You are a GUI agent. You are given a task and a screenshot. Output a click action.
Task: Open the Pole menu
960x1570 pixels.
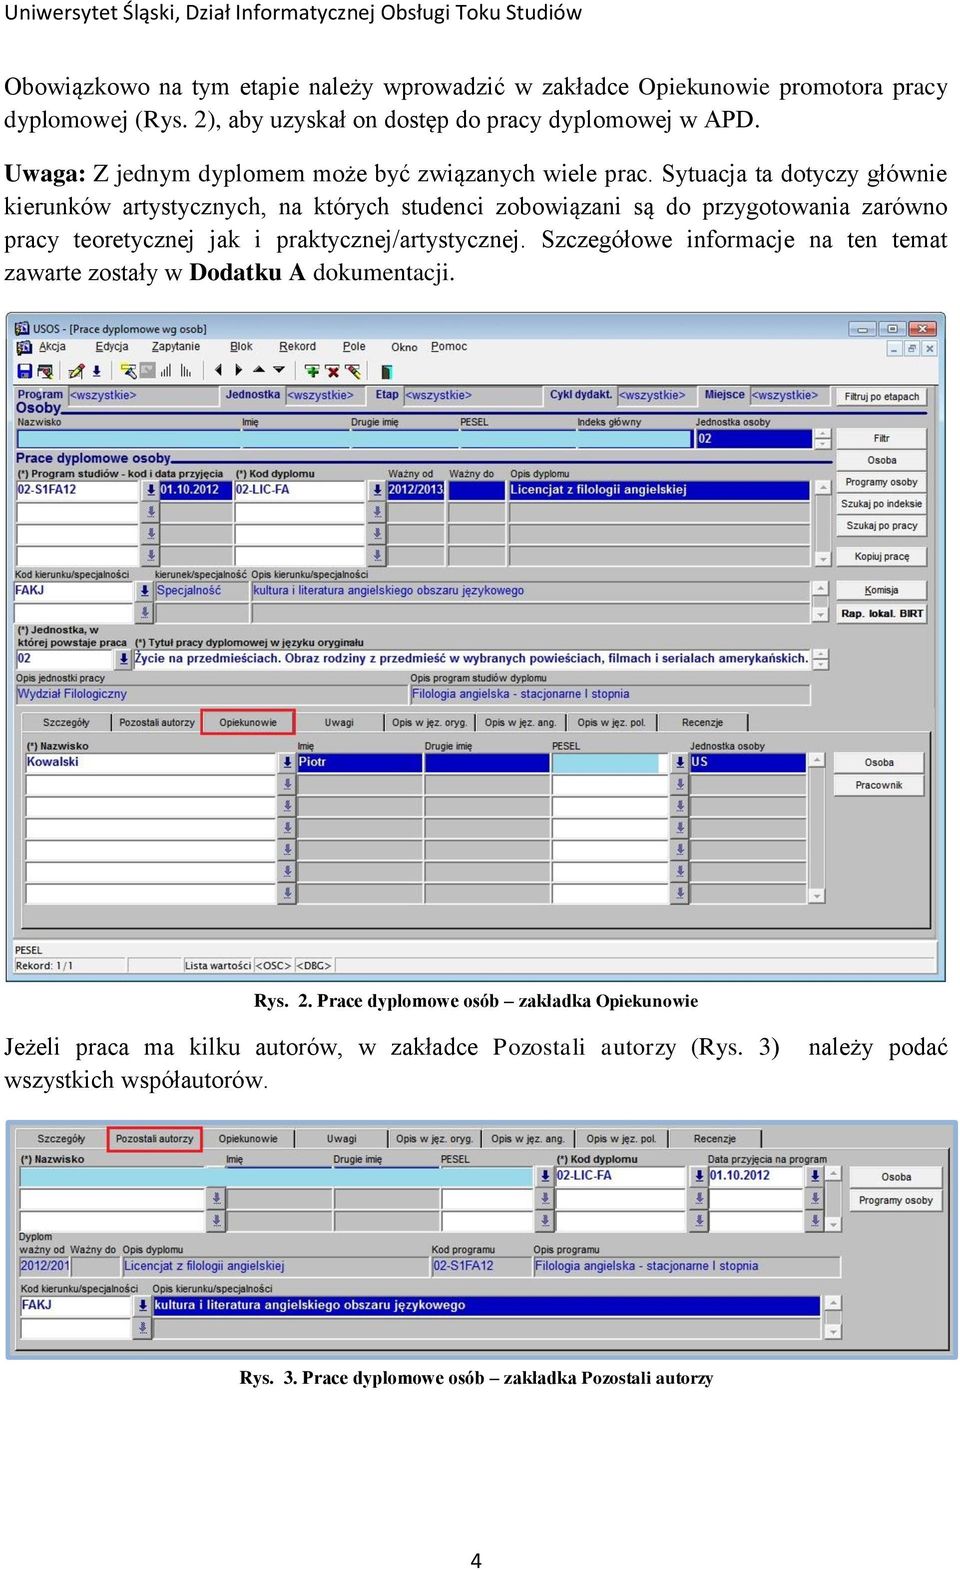tap(354, 347)
